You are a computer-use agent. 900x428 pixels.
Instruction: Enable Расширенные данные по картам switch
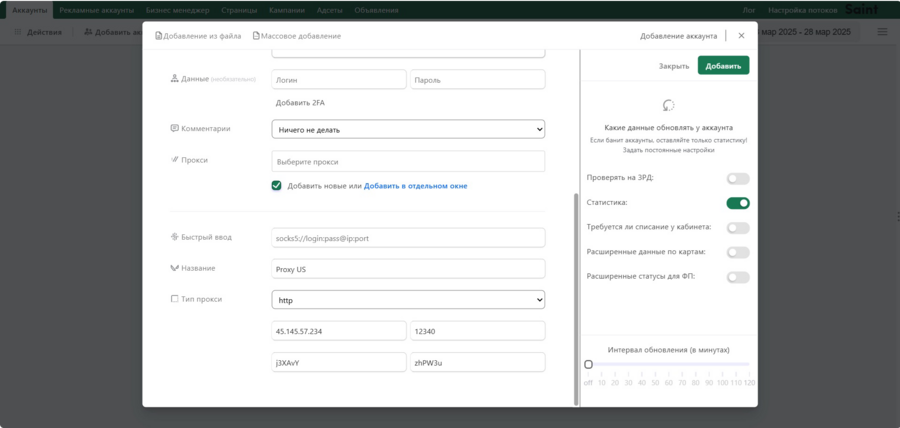[x=738, y=252]
